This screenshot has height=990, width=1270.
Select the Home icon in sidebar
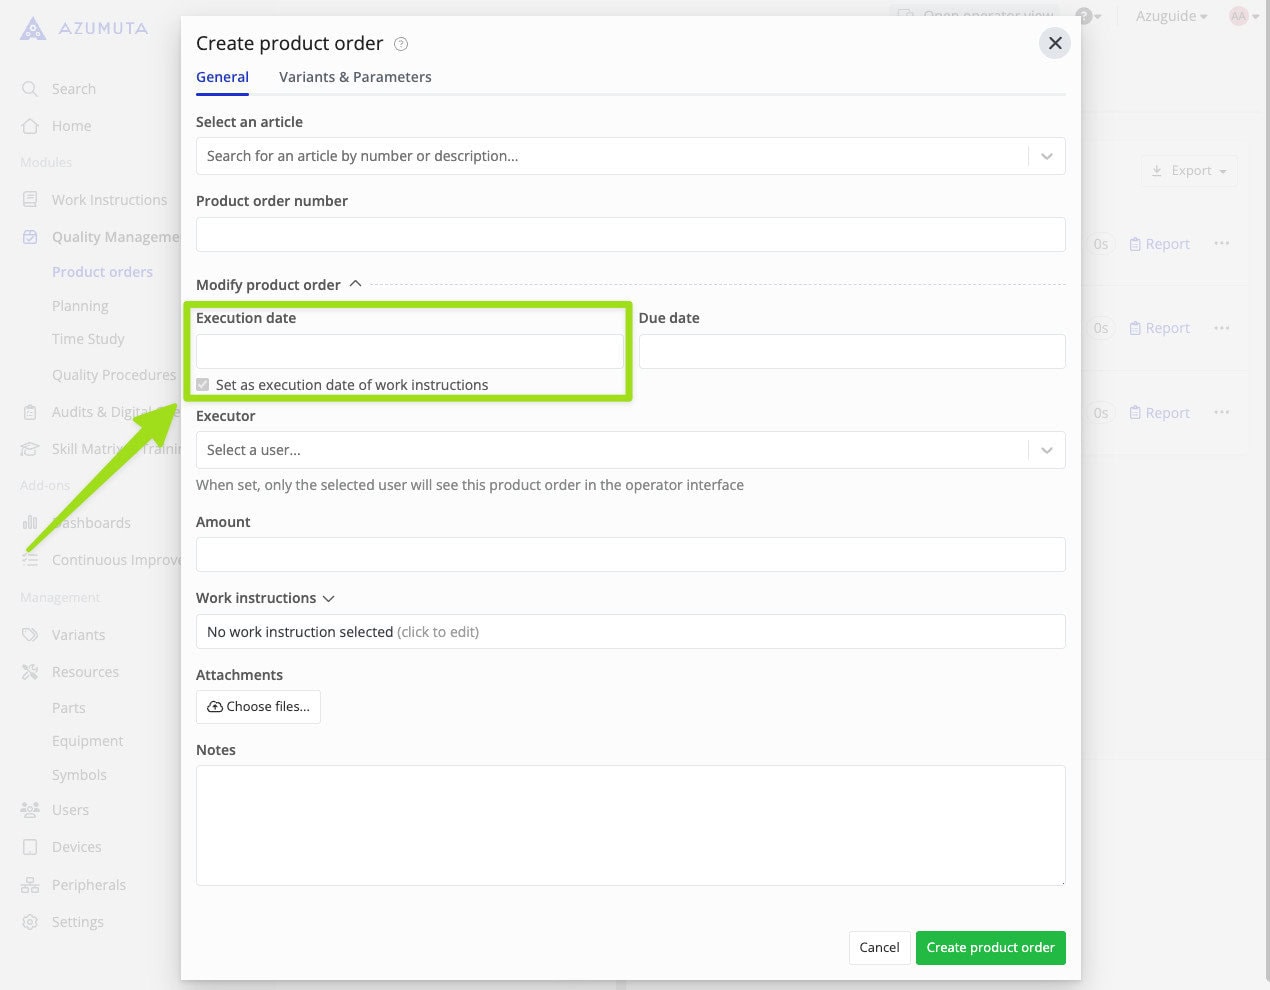coord(30,126)
